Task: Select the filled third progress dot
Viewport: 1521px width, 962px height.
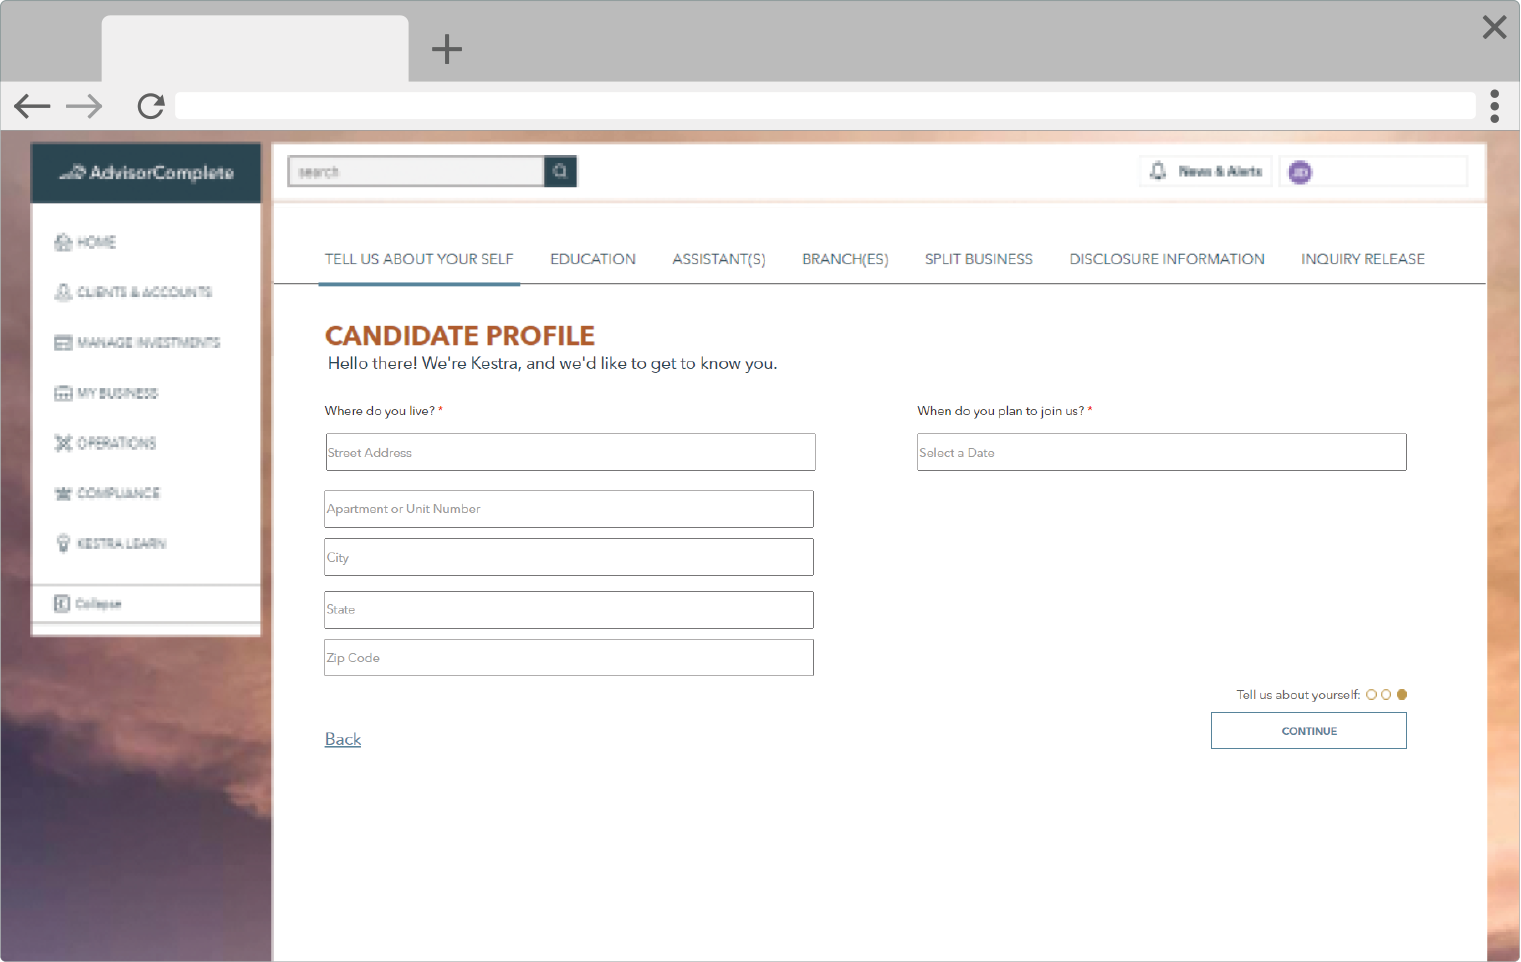Action: pos(1402,695)
